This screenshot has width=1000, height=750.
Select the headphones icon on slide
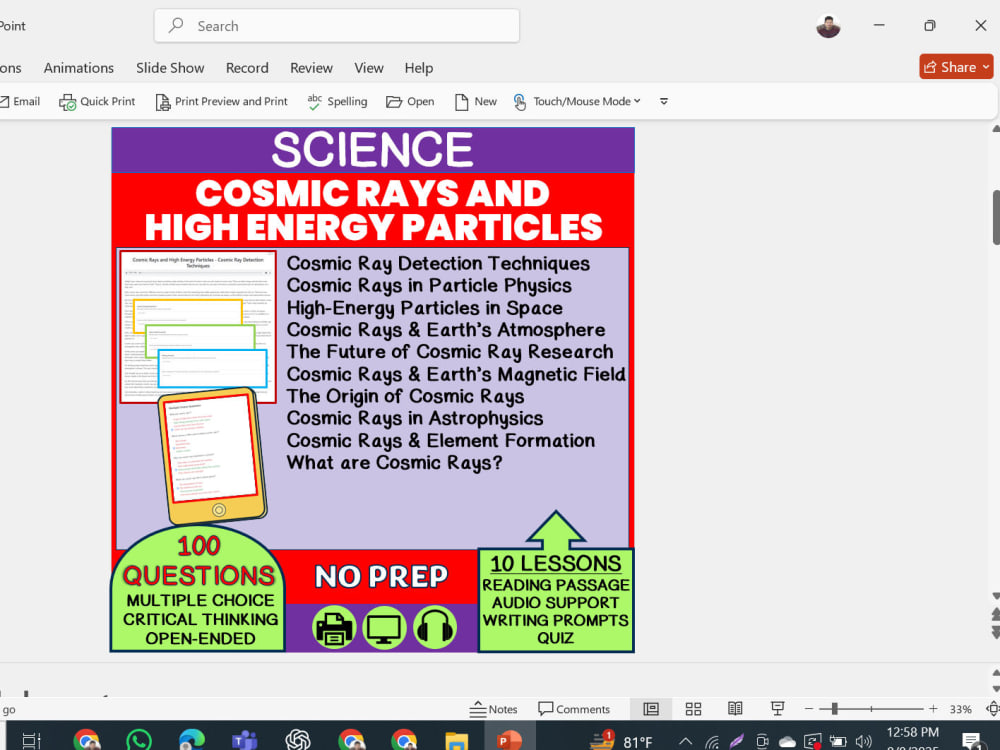point(434,628)
